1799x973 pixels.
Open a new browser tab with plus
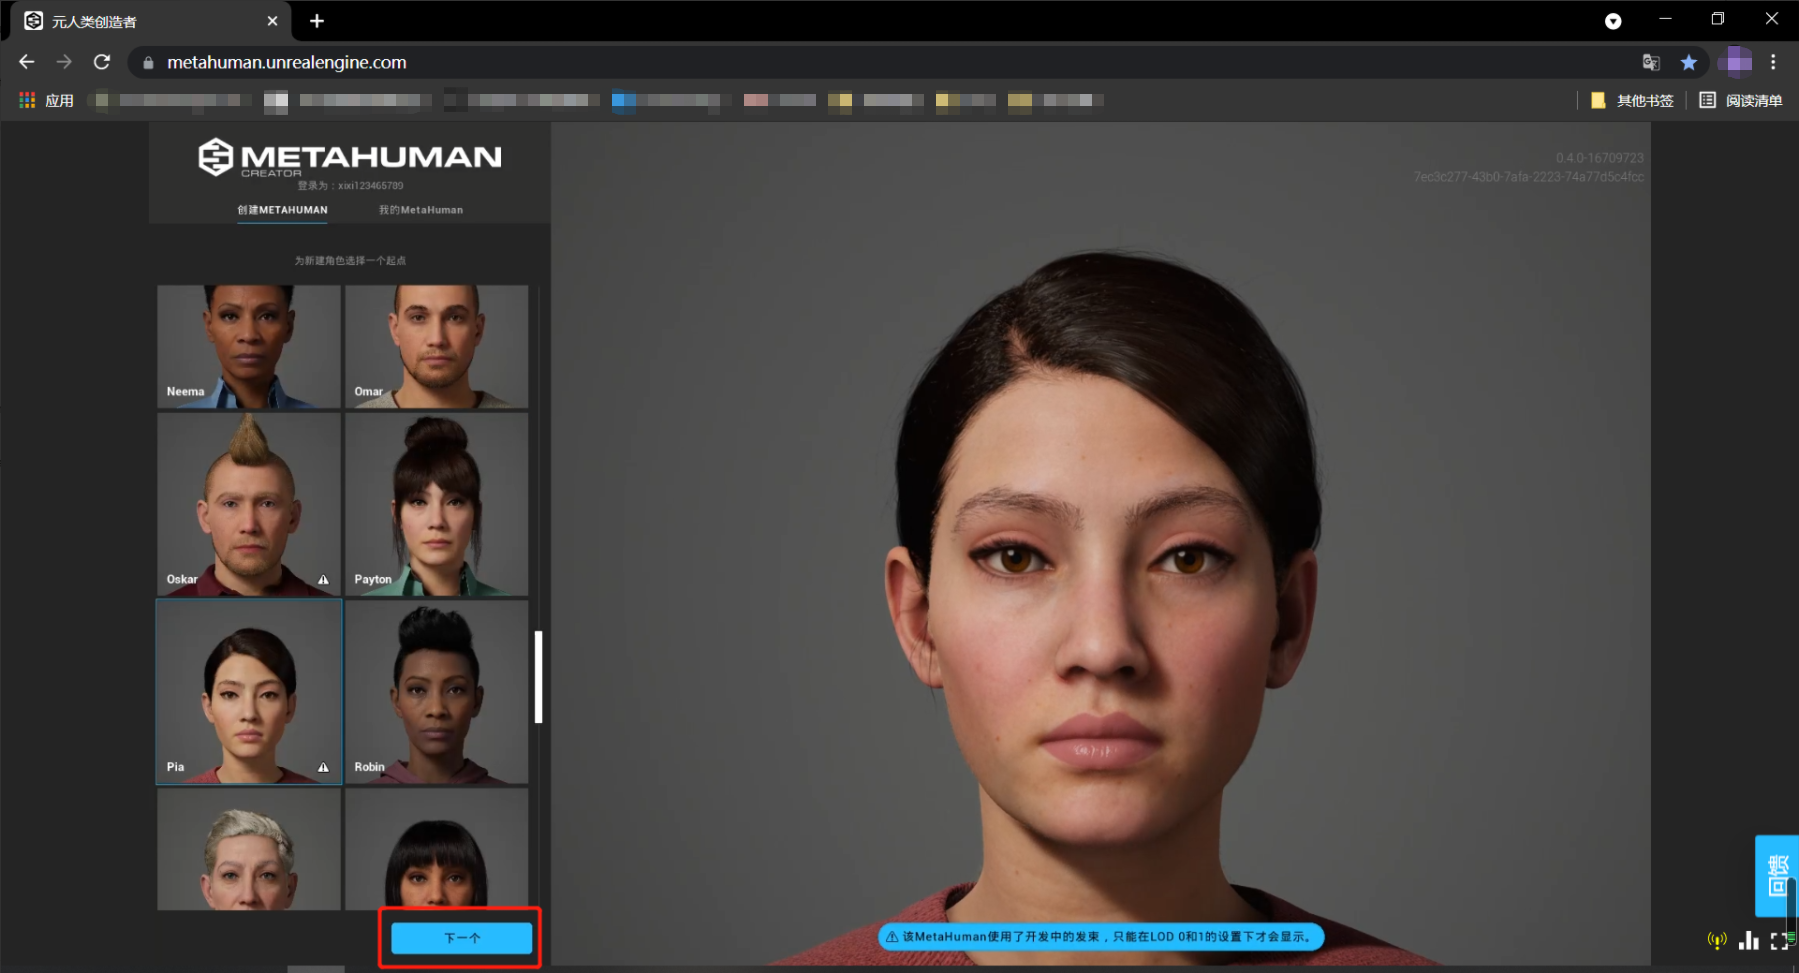pos(317,21)
